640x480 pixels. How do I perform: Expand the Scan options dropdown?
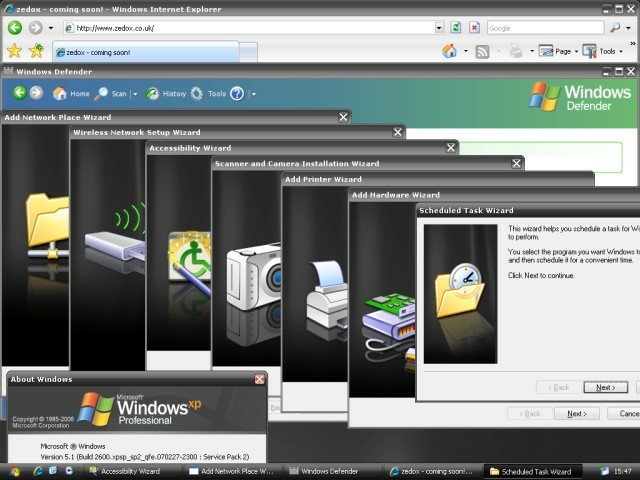click(135, 94)
